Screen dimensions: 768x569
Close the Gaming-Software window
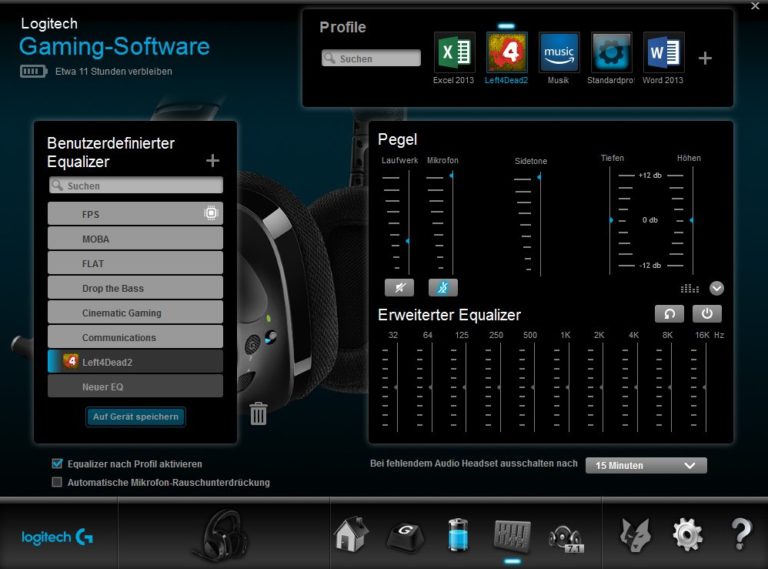click(755, 6)
